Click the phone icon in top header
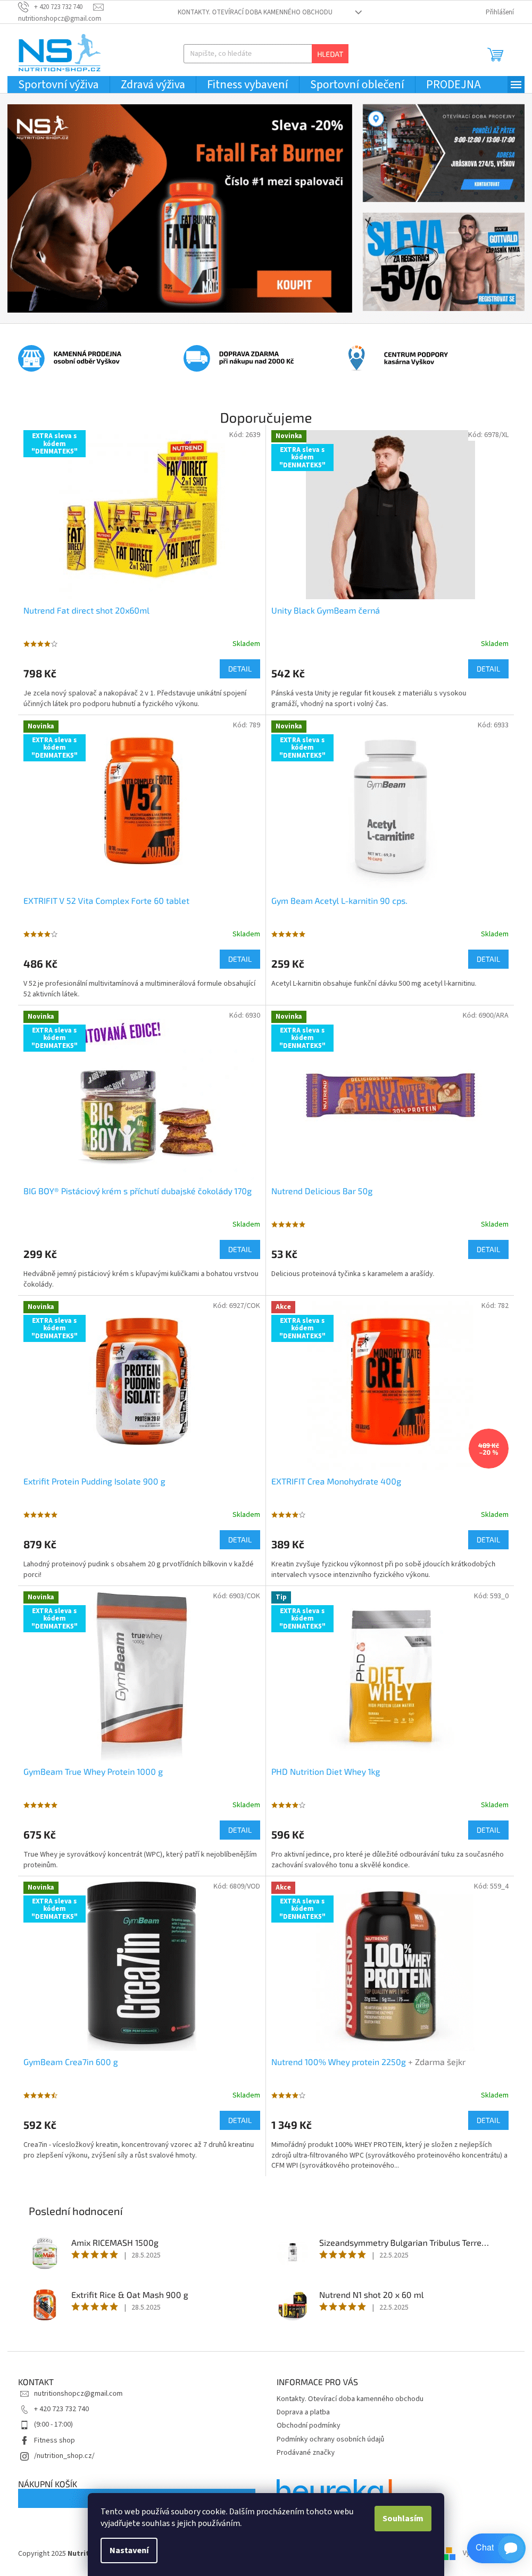The width and height of the screenshot is (532, 2576). (x=23, y=7)
